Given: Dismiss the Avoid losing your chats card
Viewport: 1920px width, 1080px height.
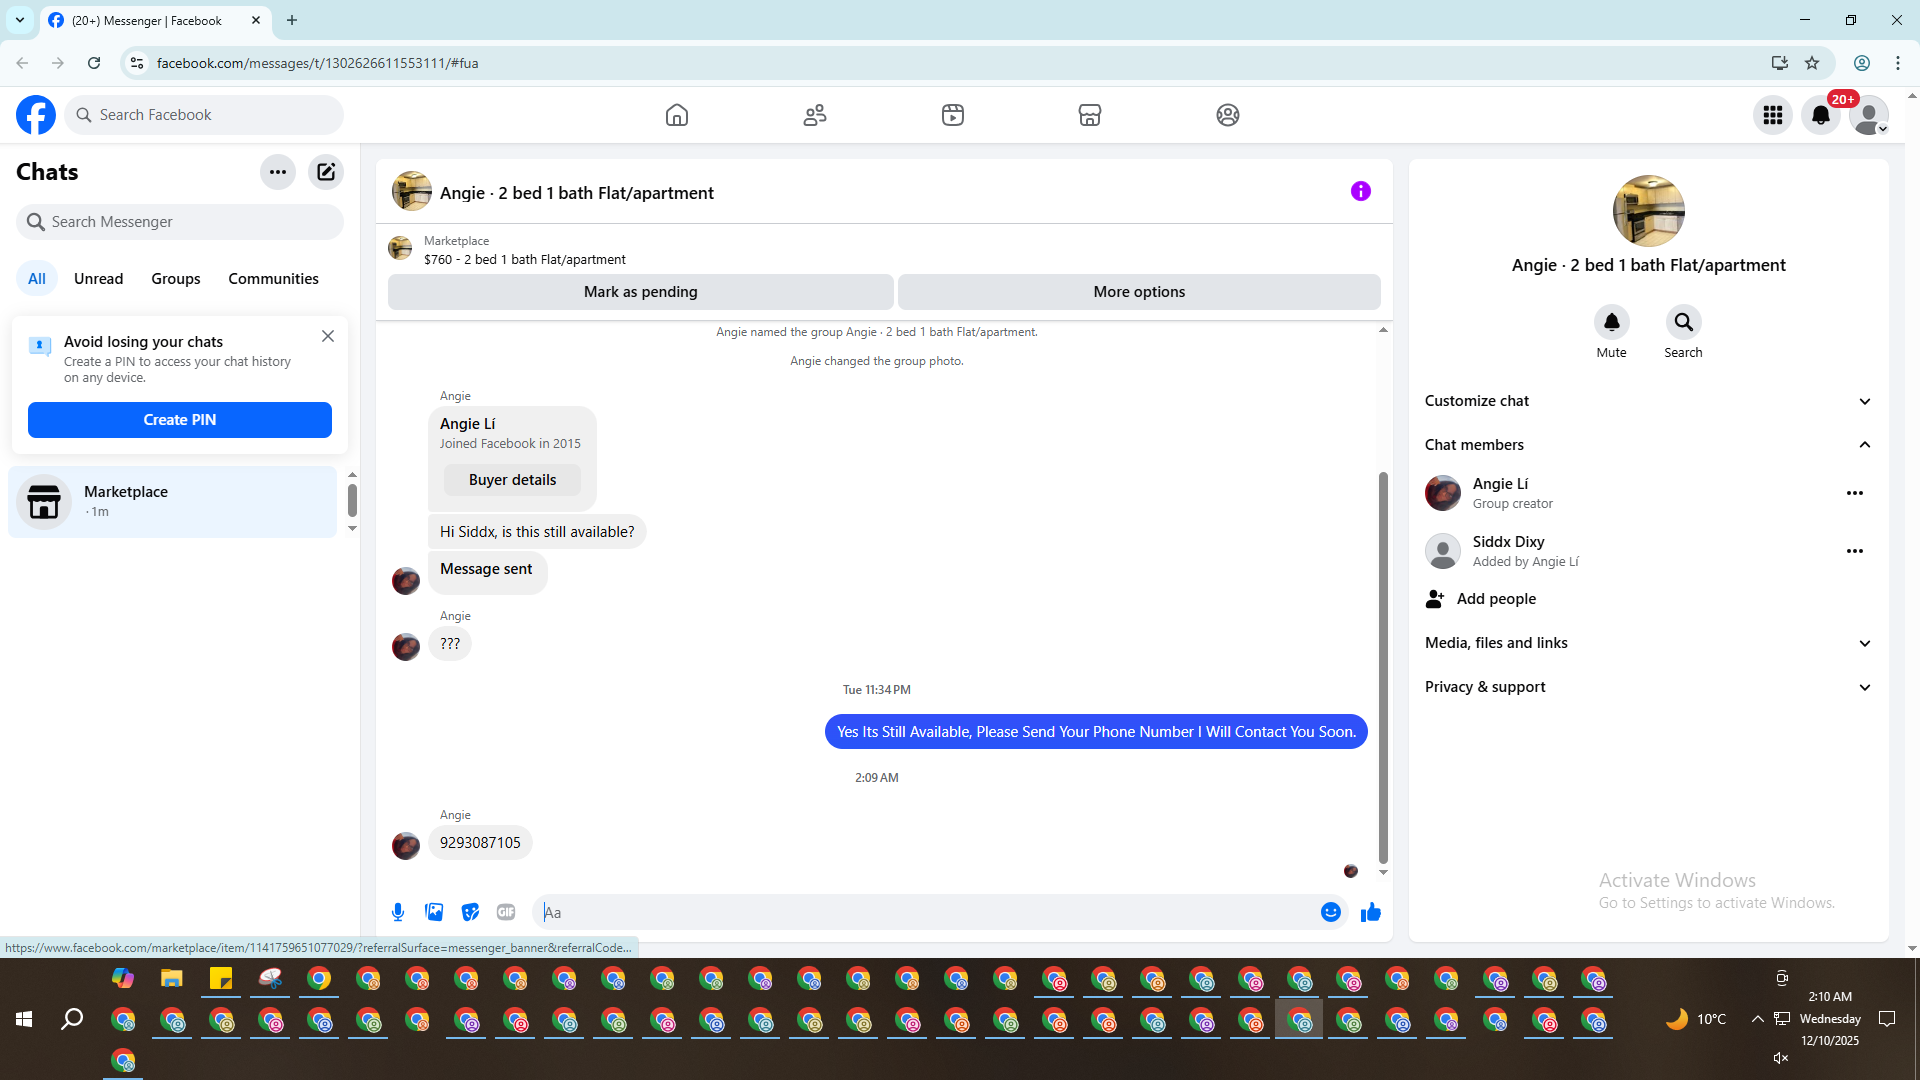Looking at the screenshot, I should [x=328, y=336].
